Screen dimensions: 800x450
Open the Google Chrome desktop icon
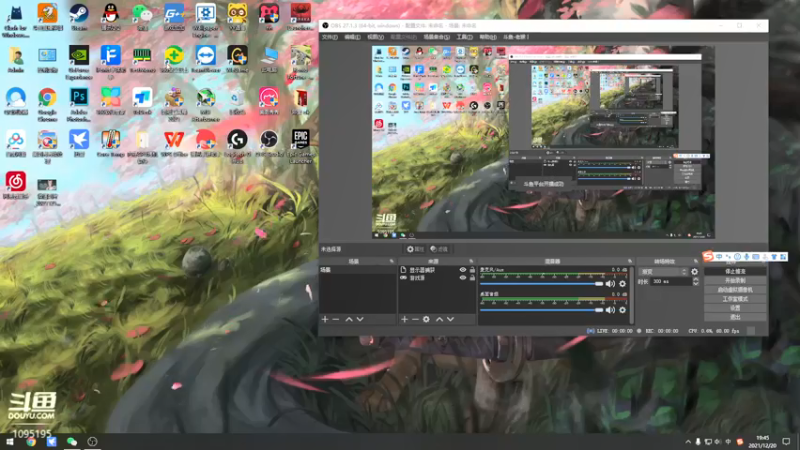coord(47,104)
